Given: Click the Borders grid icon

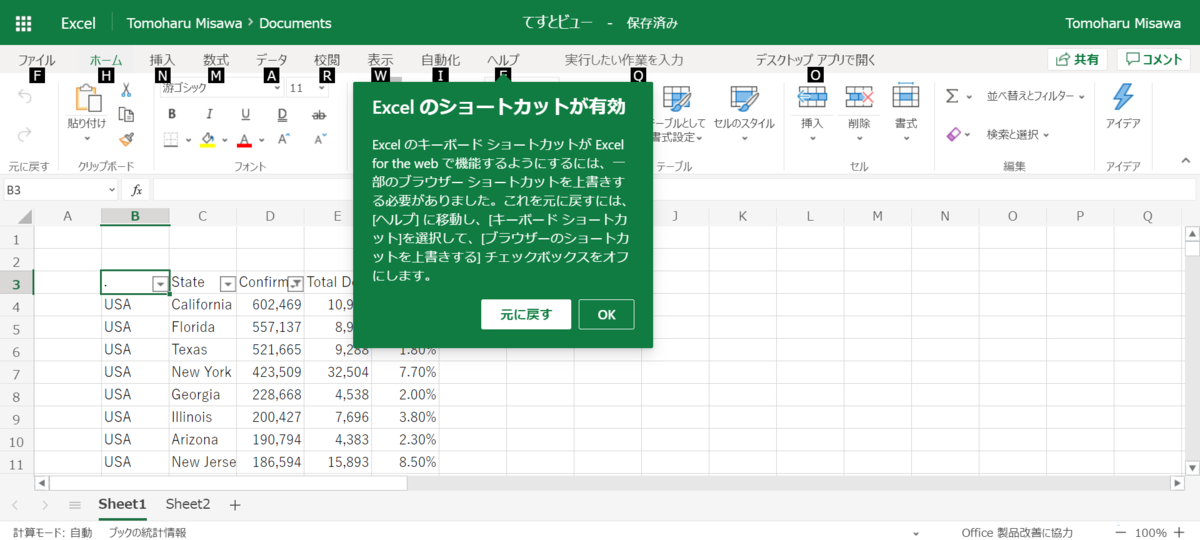Looking at the screenshot, I should tap(171, 140).
